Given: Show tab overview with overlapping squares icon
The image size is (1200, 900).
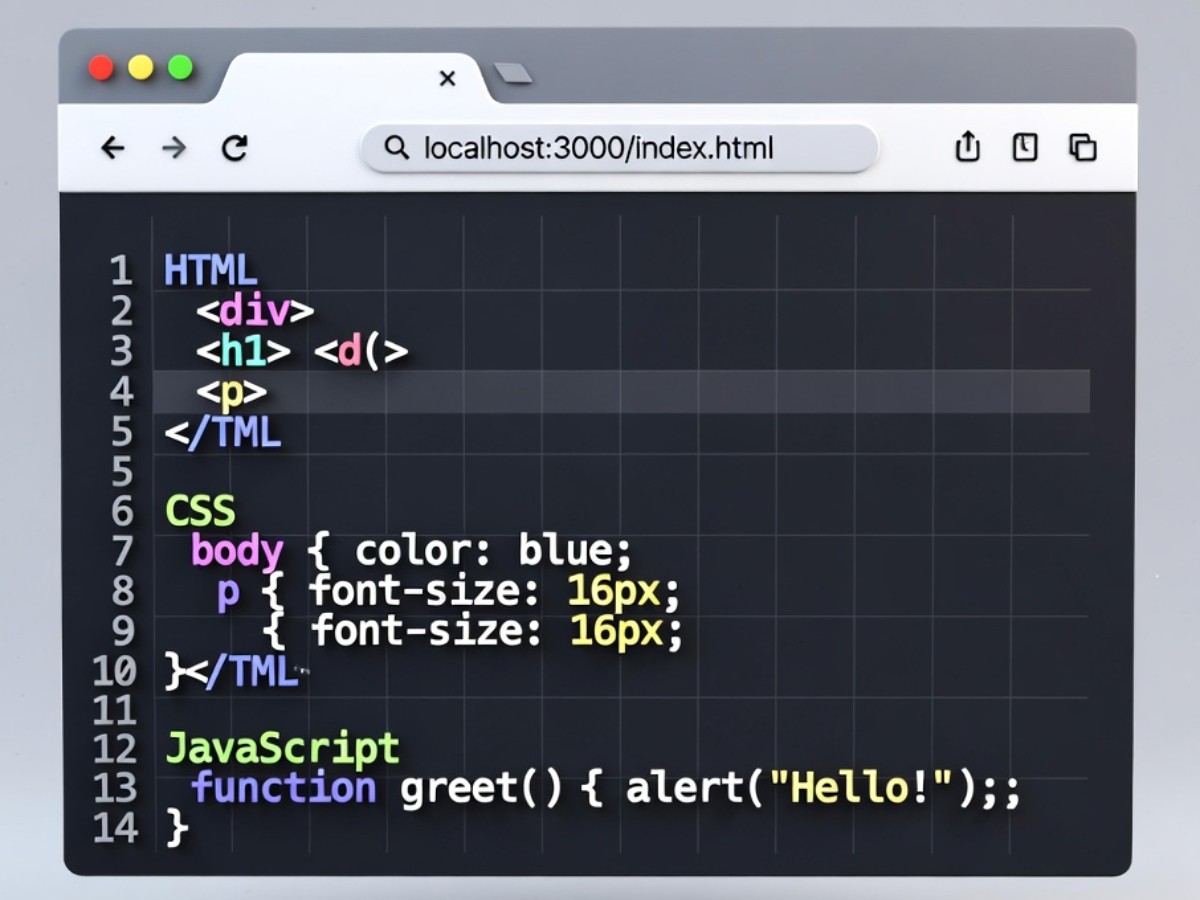Looking at the screenshot, I should [1083, 148].
